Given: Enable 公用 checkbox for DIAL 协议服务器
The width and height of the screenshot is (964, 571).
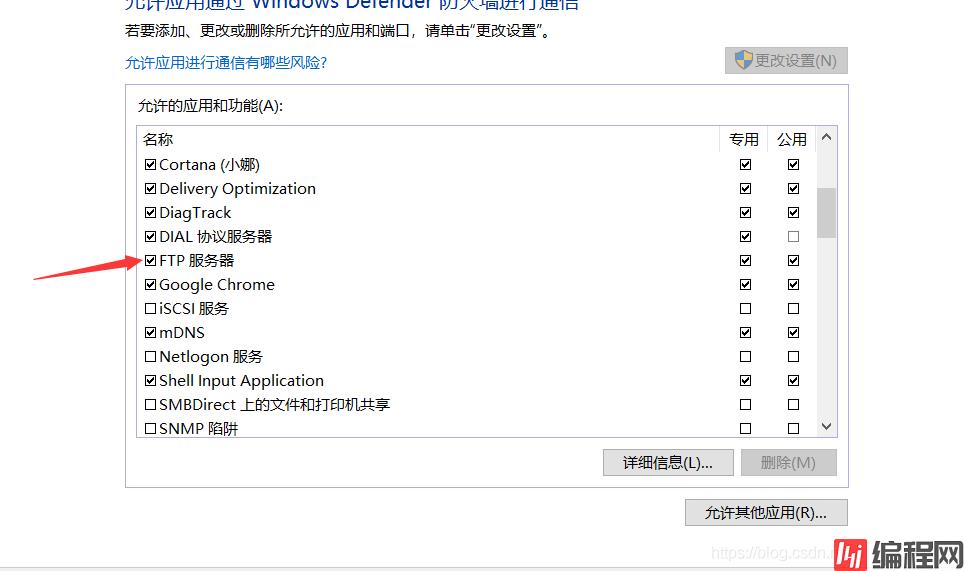Looking at the screenshot, I should (793, 237).
